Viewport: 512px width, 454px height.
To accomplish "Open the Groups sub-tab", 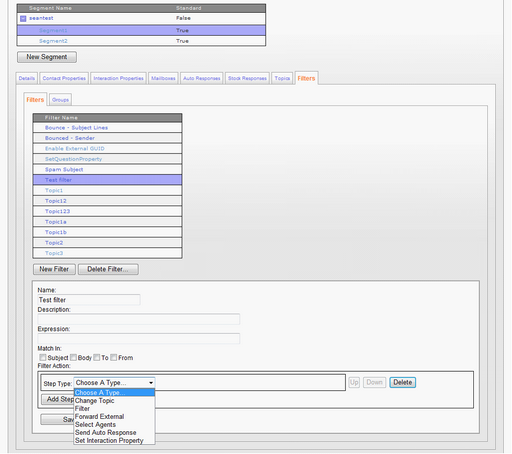I will coord(60,100).
